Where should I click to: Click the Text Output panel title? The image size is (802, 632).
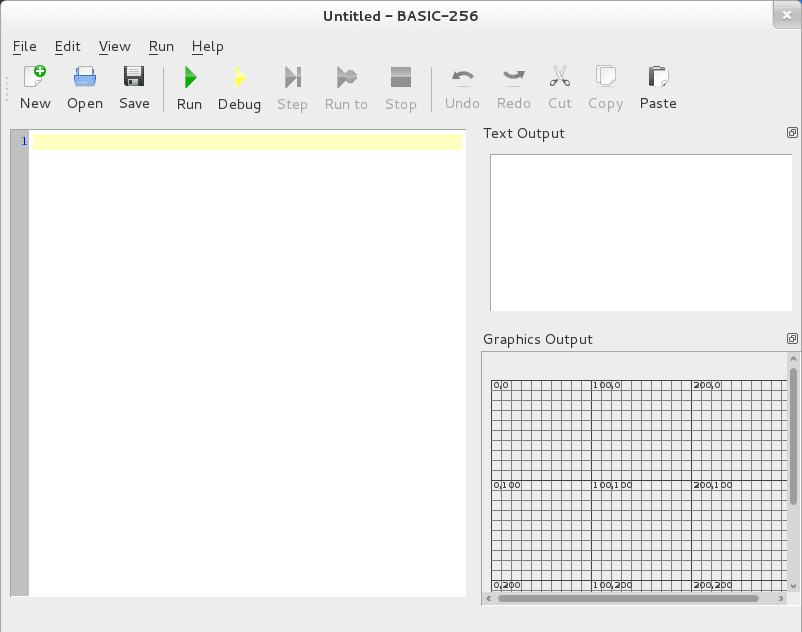click(524, 133)
